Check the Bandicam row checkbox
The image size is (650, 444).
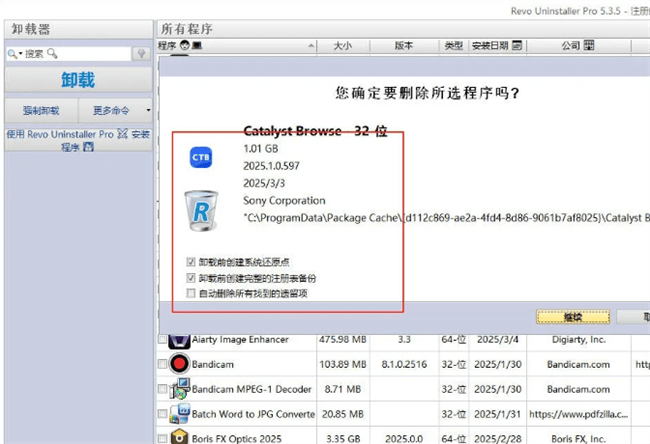tap(162, 364)
